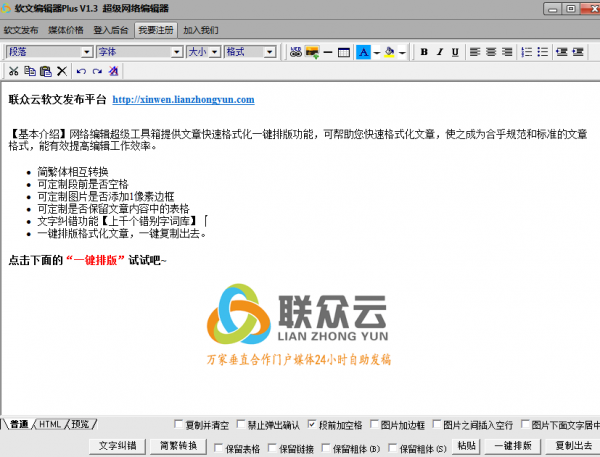Apply the yellow highlight bucket color
The width and height of the screenshot is (600, 457).
[390, 52]
